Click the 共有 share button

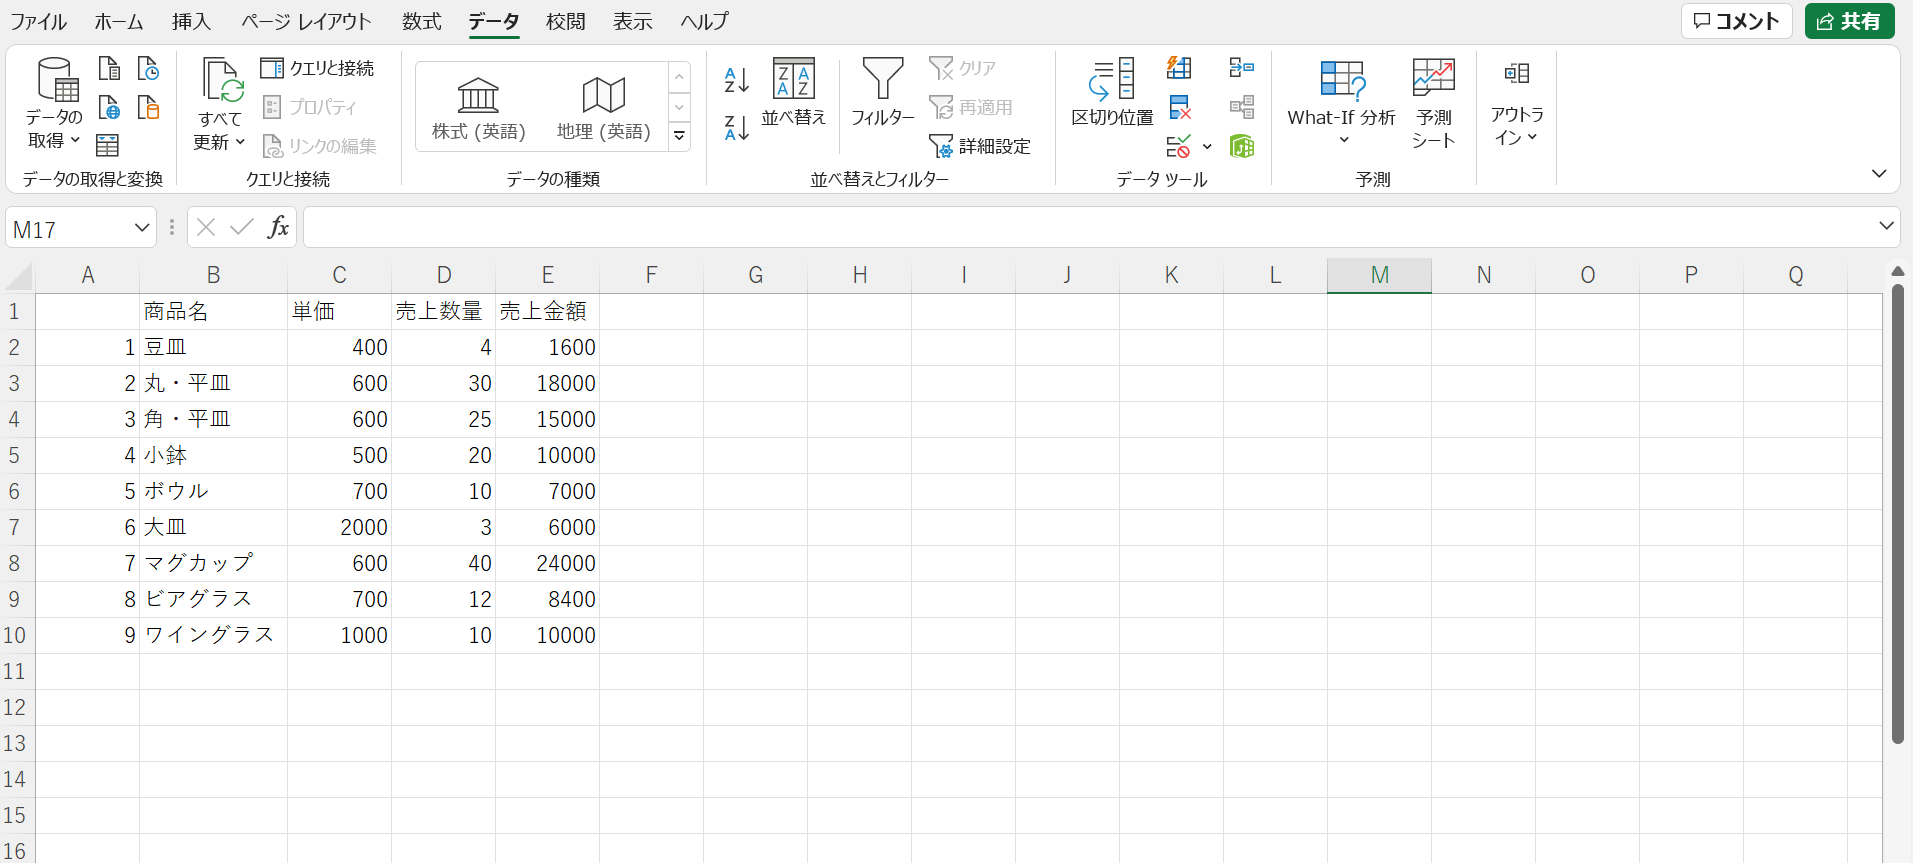[1849, 21]
